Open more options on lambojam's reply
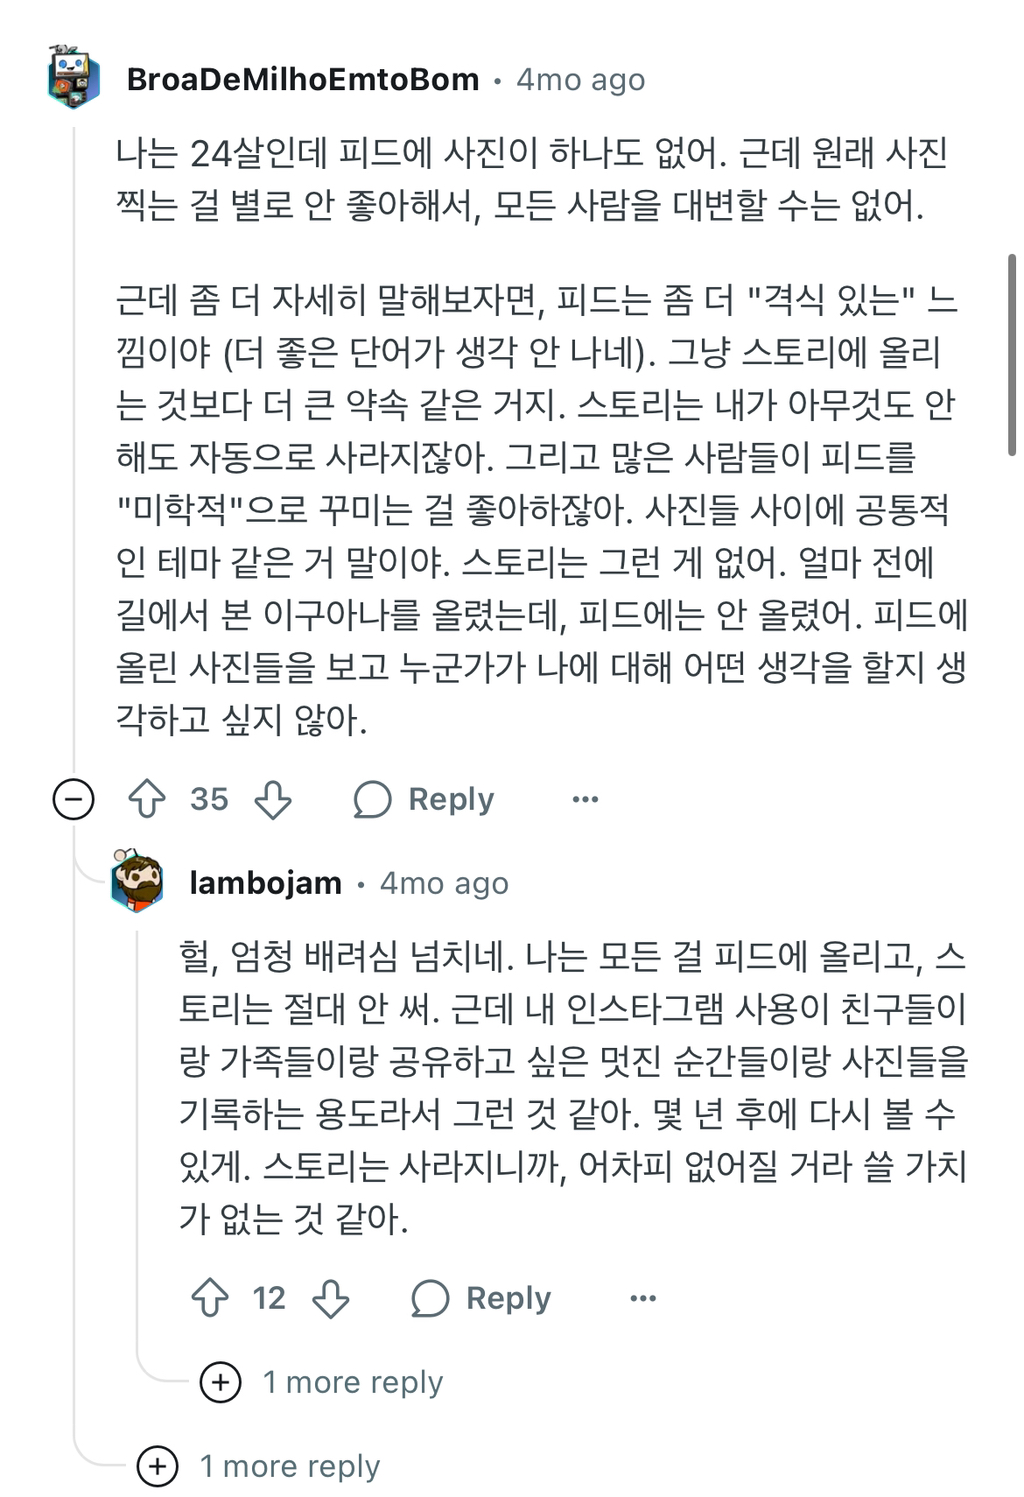The image size is (1024, 1497). point(643,1298)
